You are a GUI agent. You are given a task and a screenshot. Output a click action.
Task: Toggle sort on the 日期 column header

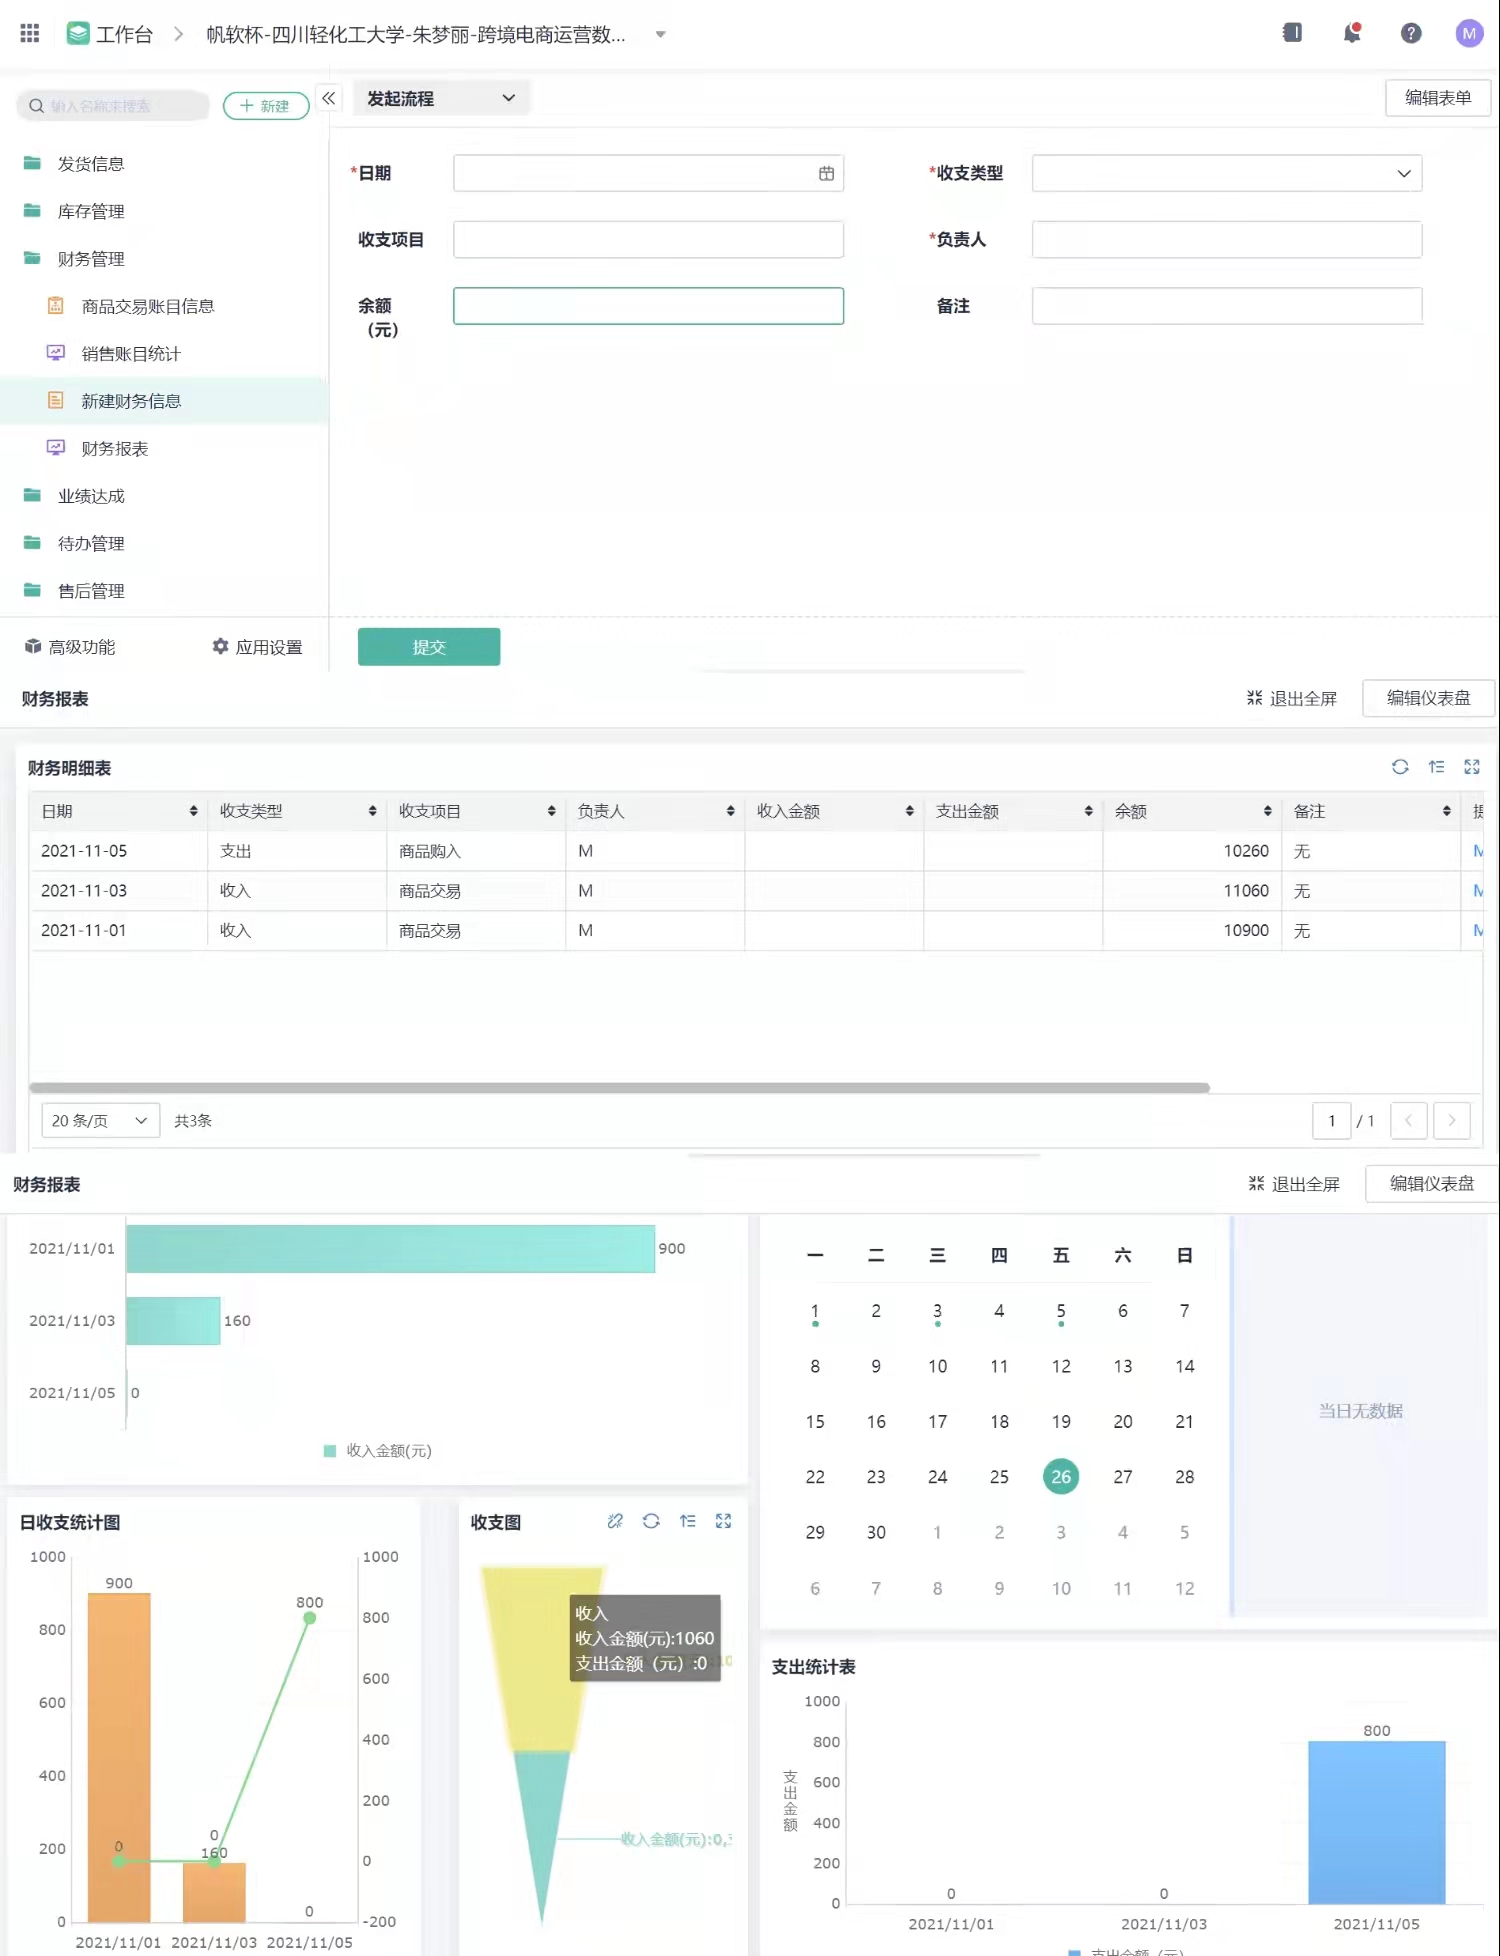[x=193, y=811]
